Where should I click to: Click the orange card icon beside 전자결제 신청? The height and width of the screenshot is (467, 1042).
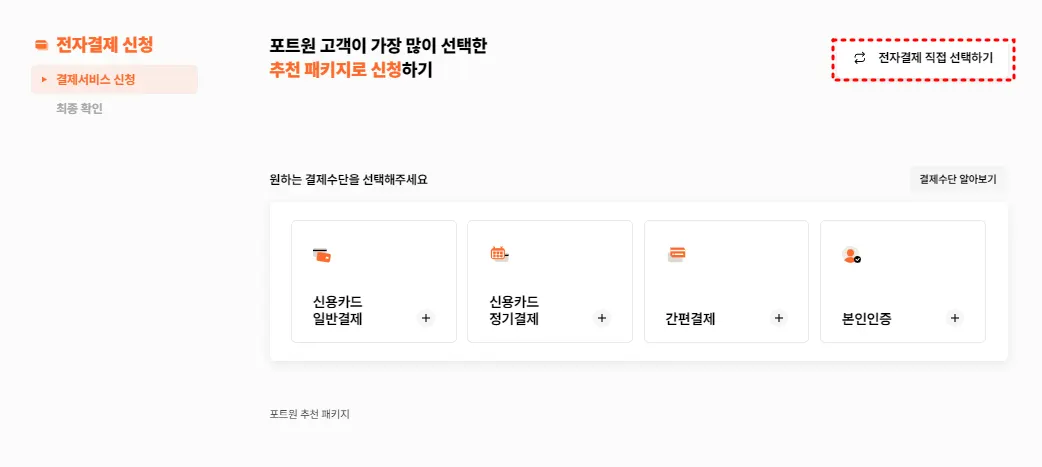[x=41, y=45]
